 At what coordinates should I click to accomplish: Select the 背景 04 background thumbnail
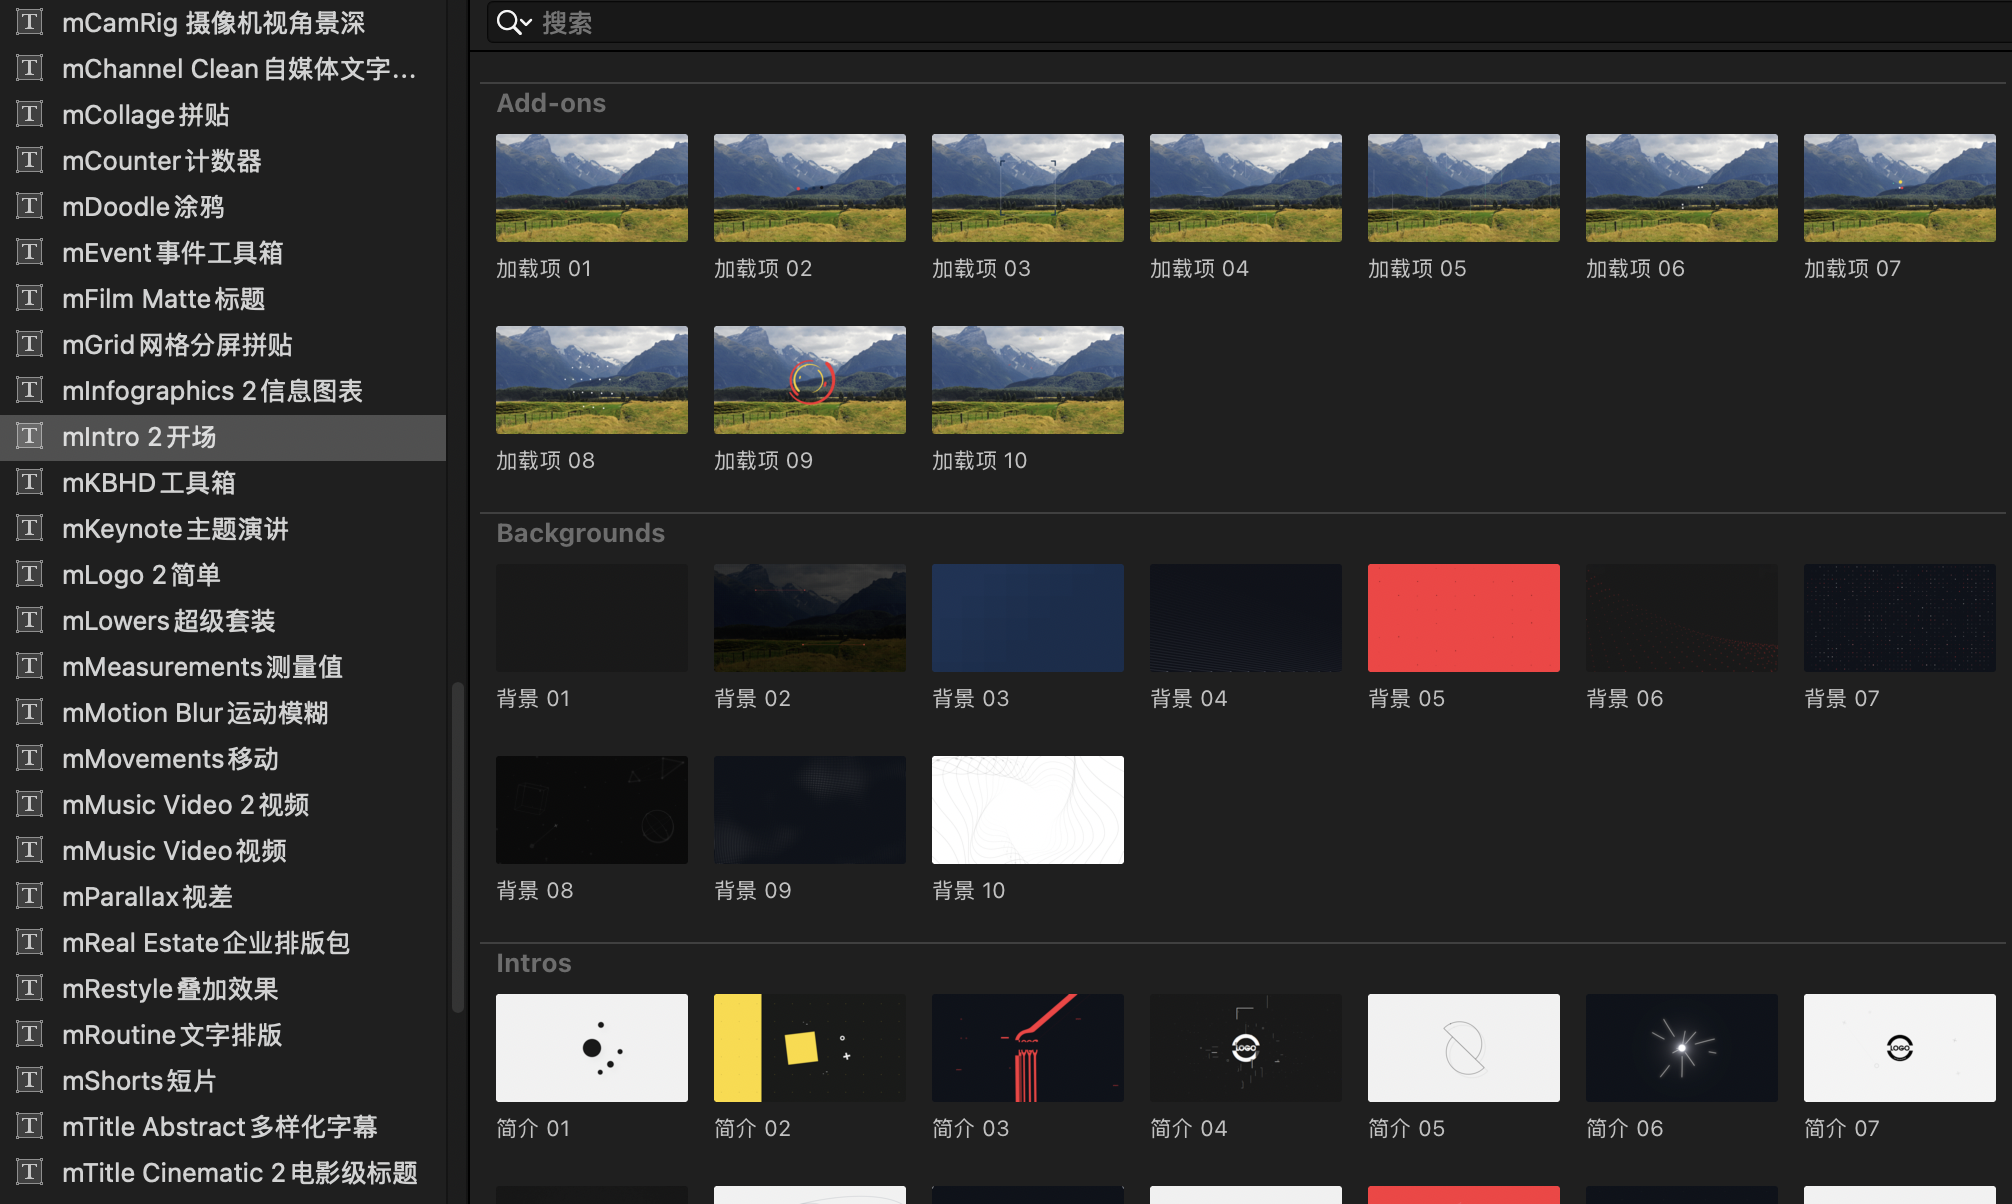point(1246,618)
